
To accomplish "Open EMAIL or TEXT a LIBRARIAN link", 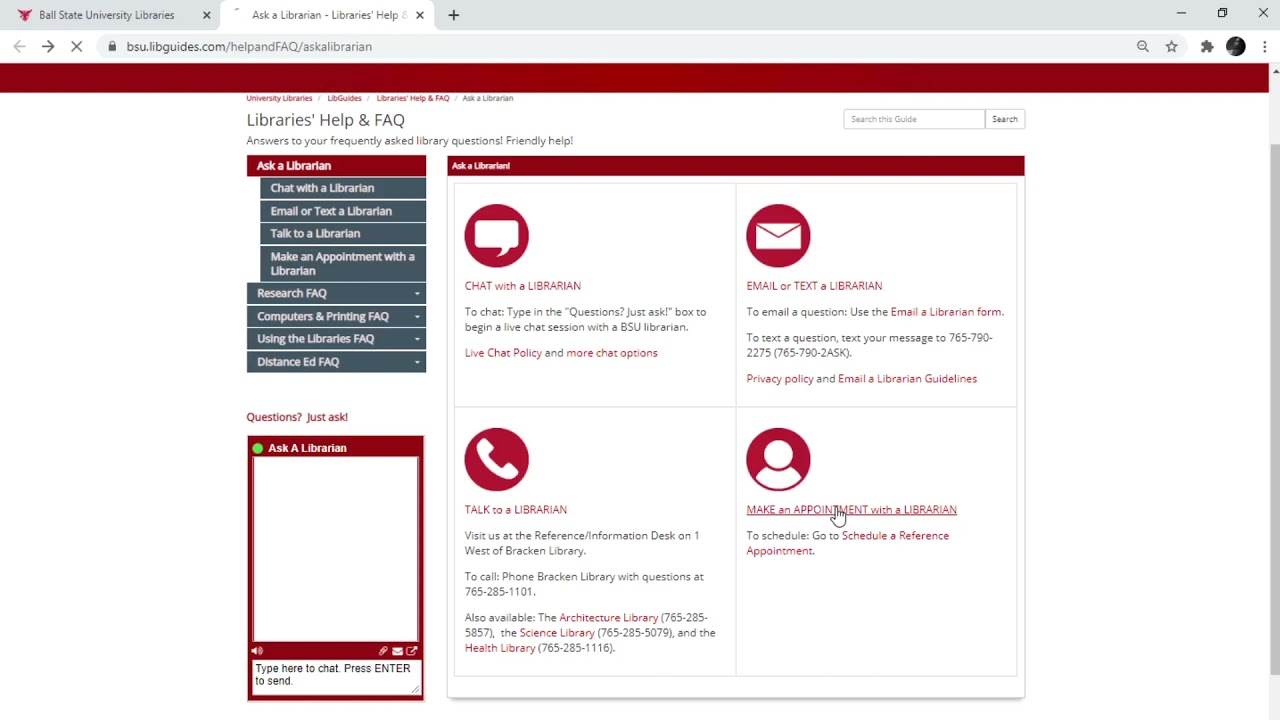I will (x=814, y=286).
